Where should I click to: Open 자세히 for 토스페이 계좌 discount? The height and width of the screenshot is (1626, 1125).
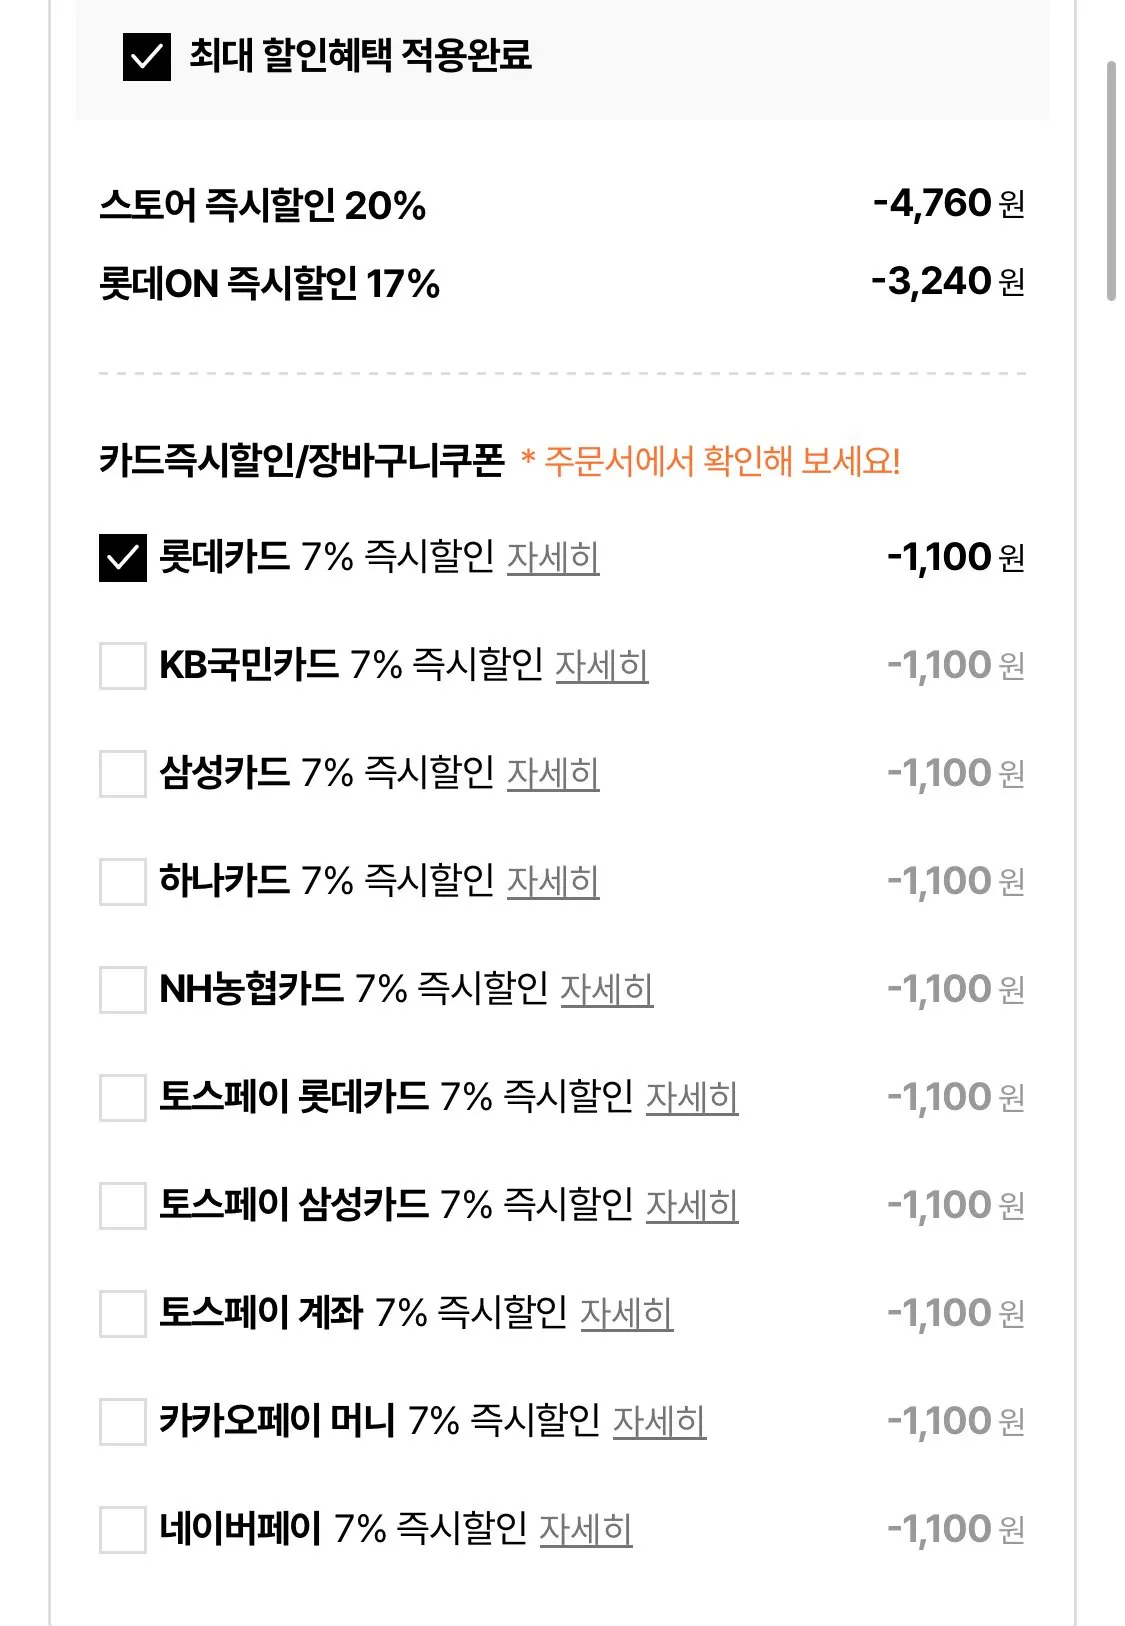(x=627, y=1313)
